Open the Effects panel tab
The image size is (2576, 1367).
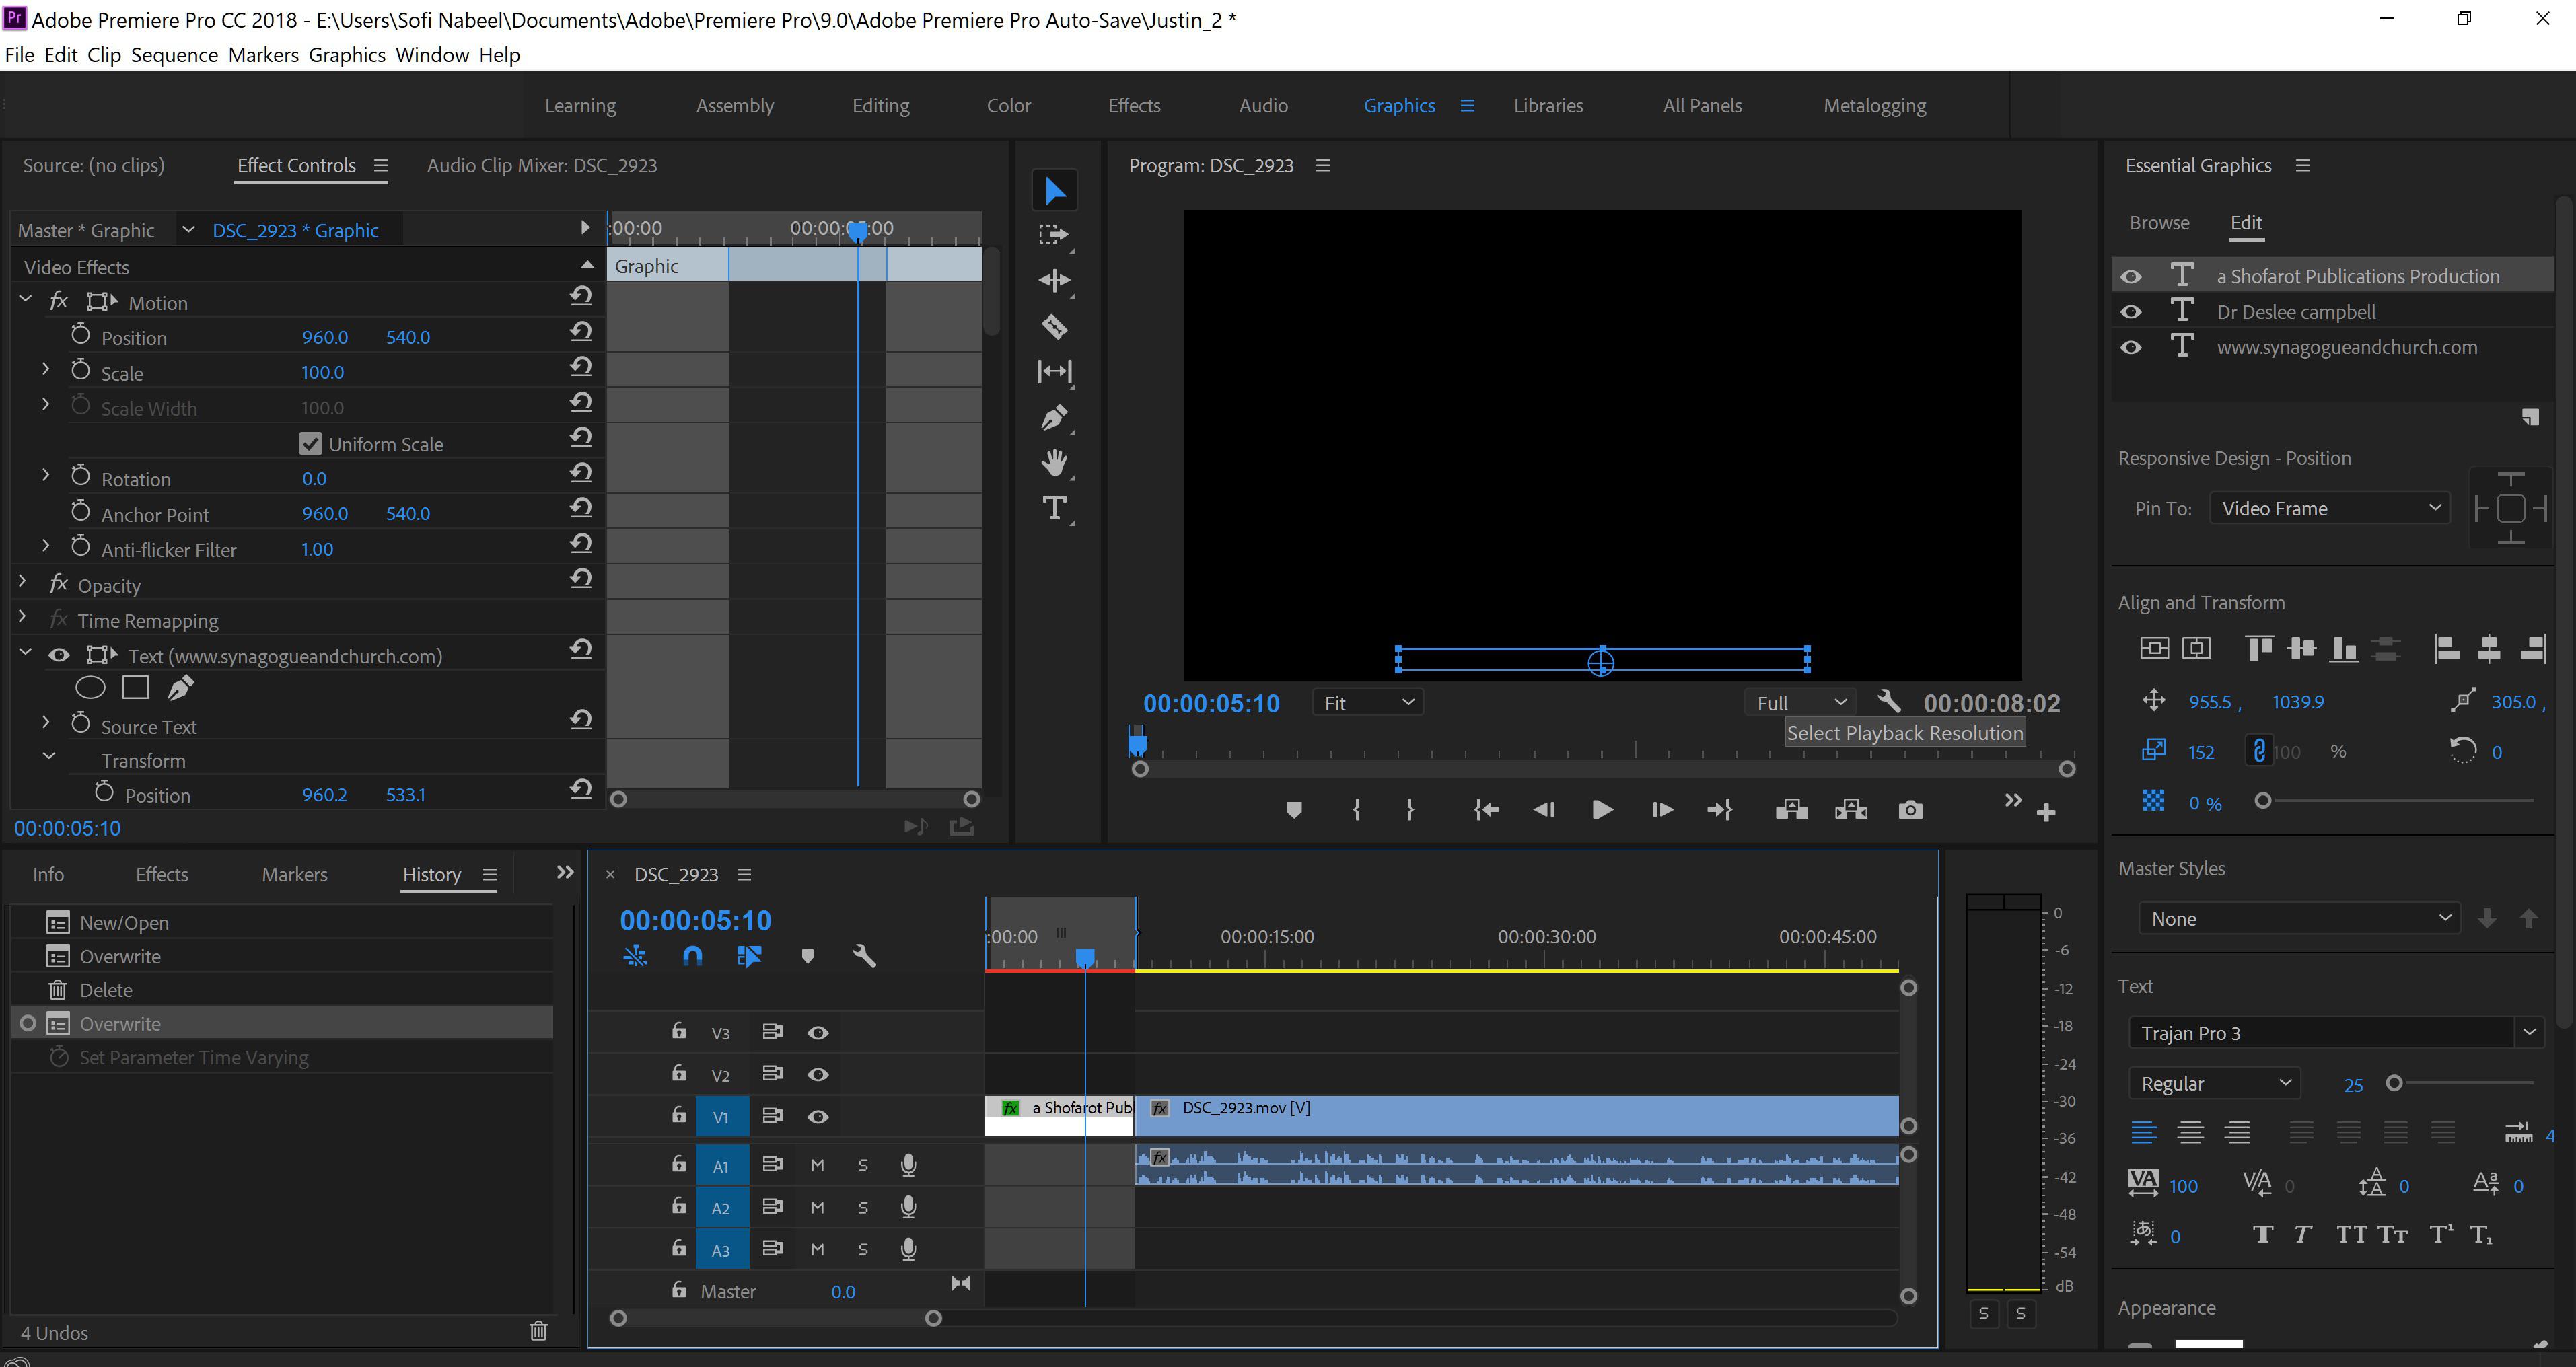[162, 874]
